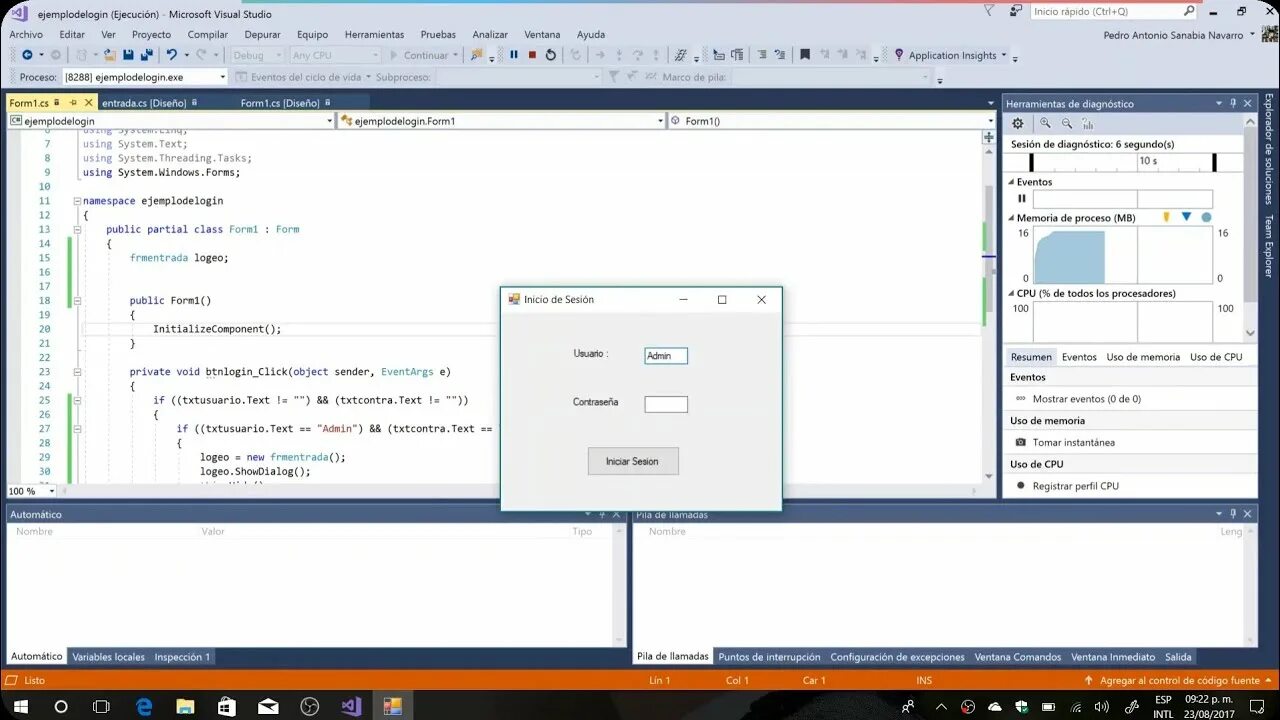The width and height of the screenshot is (1280, 720).
Task: Click Agregar al control de código fuente
Action: (x=1180, y=680)
